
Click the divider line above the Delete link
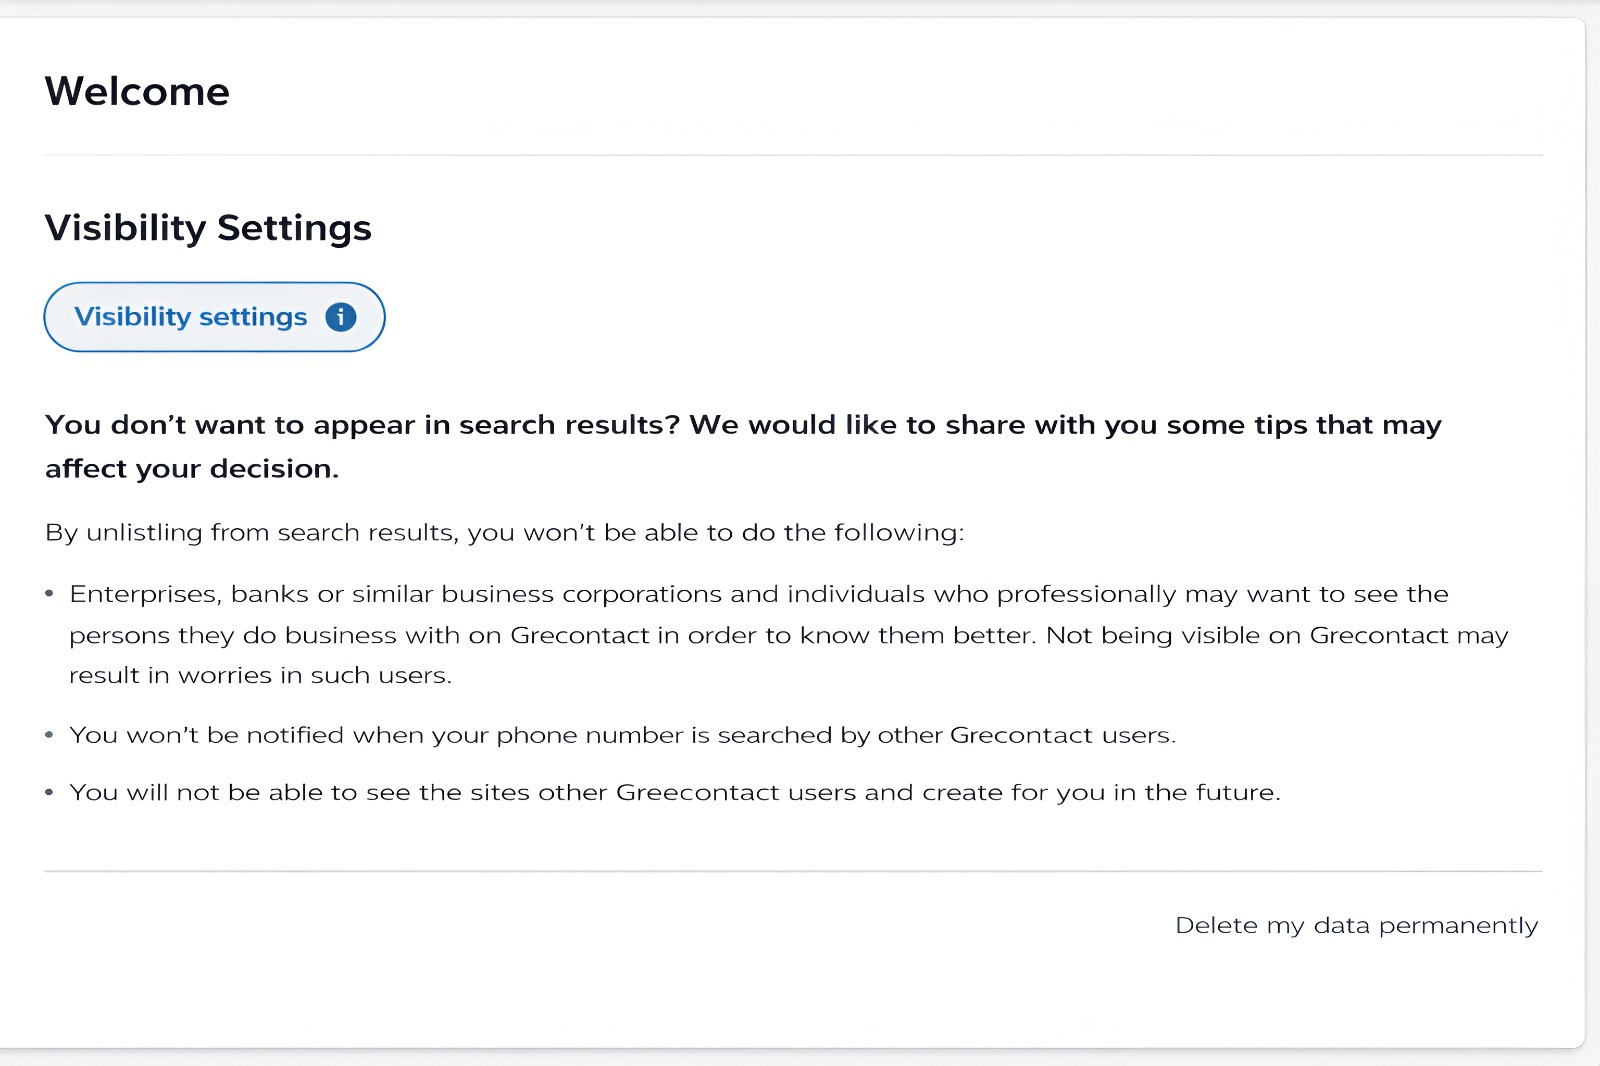click(x=793, y=871)
